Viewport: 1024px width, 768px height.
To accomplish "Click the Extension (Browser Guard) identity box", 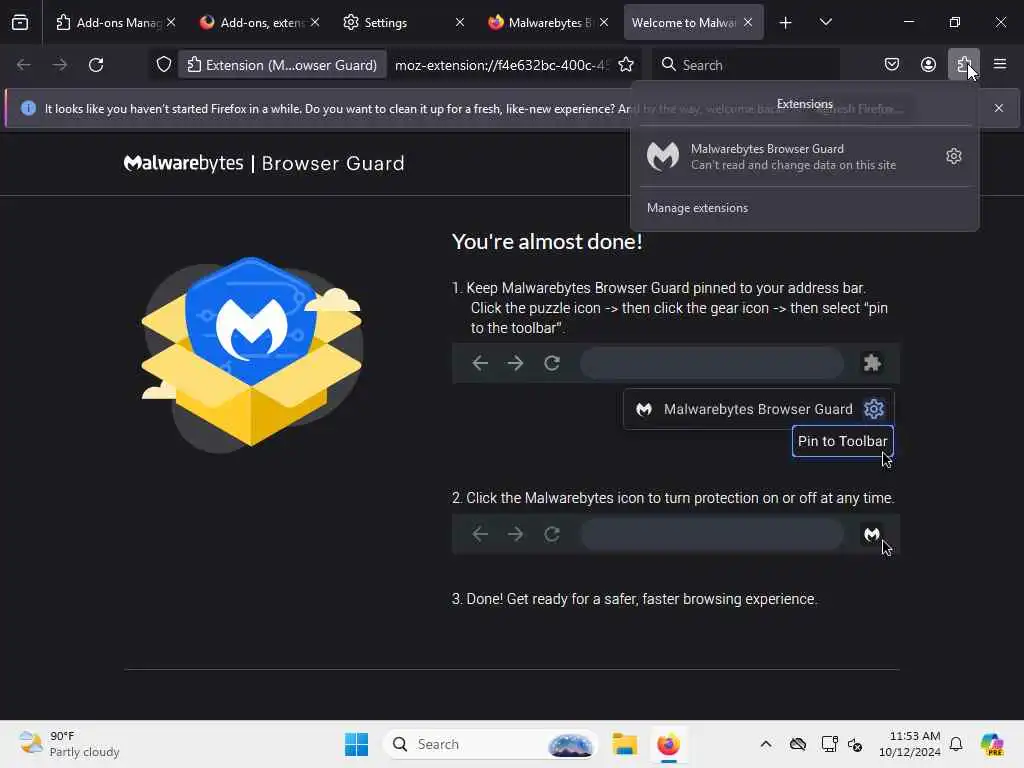I will coord(282,65).
